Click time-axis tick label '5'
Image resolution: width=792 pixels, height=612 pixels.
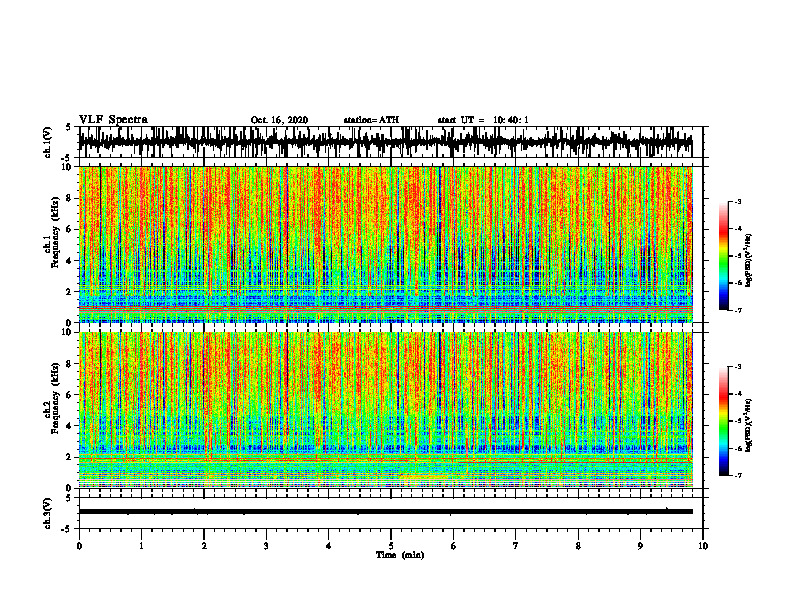391,546
